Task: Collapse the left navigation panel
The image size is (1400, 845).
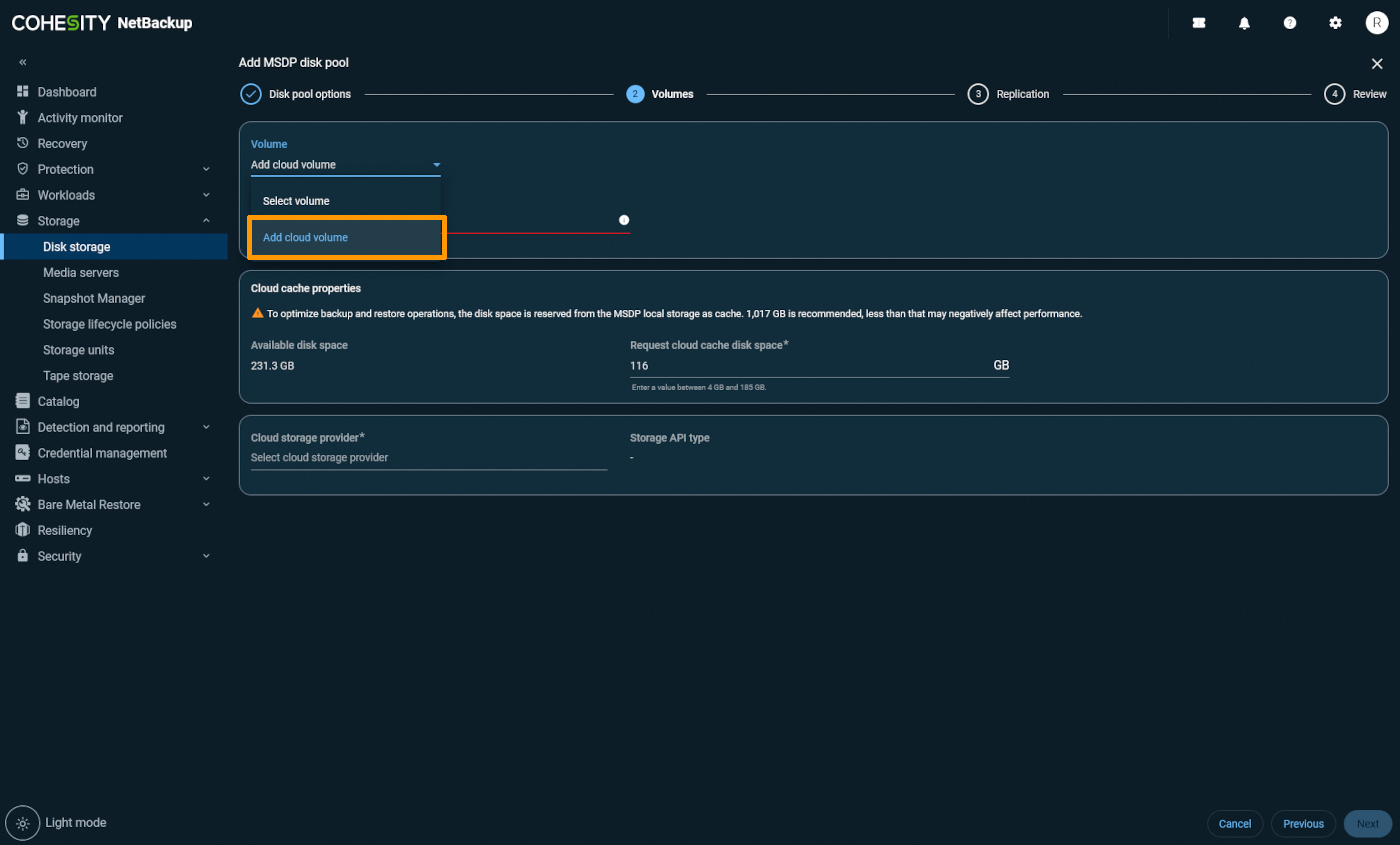Action: 22,61
